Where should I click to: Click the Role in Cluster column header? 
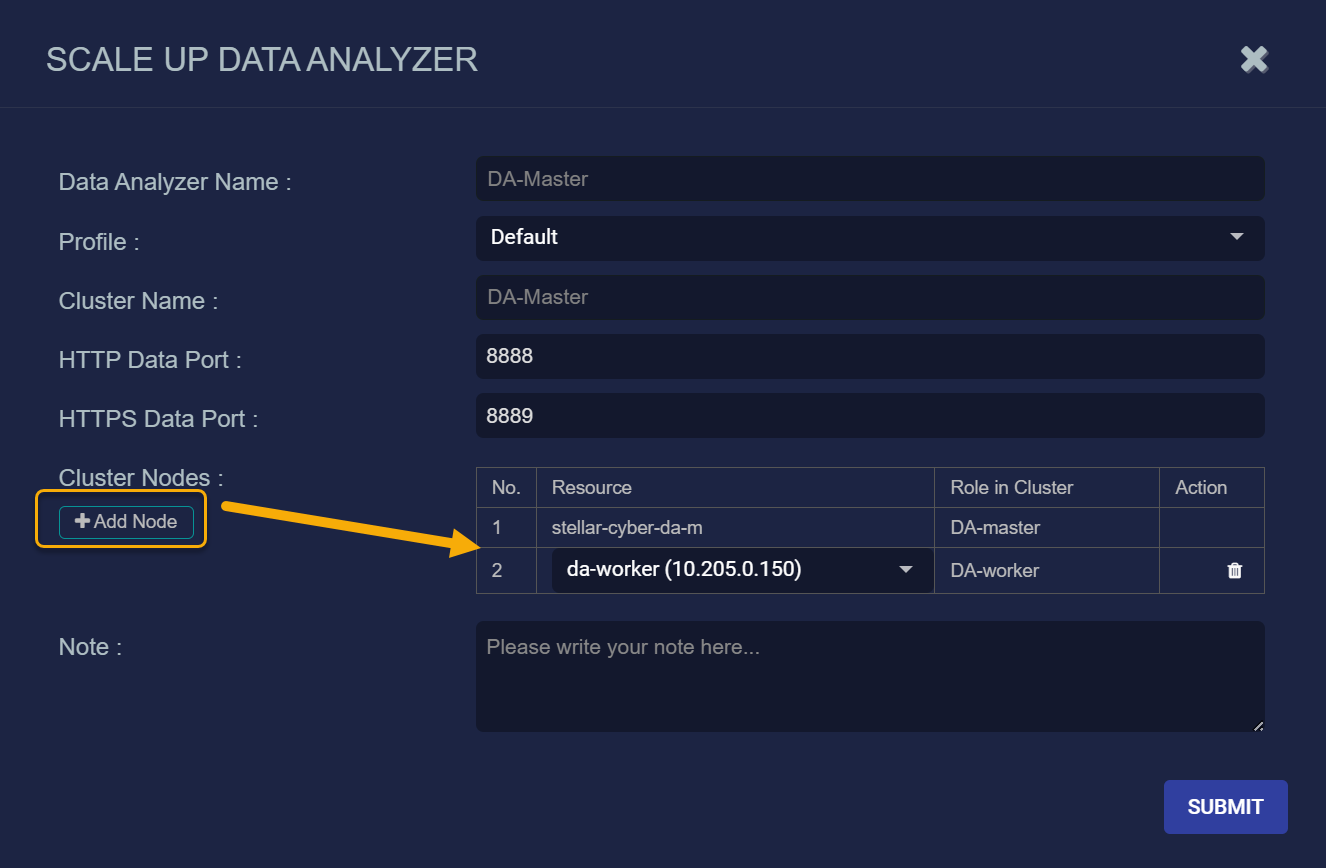1011,488
